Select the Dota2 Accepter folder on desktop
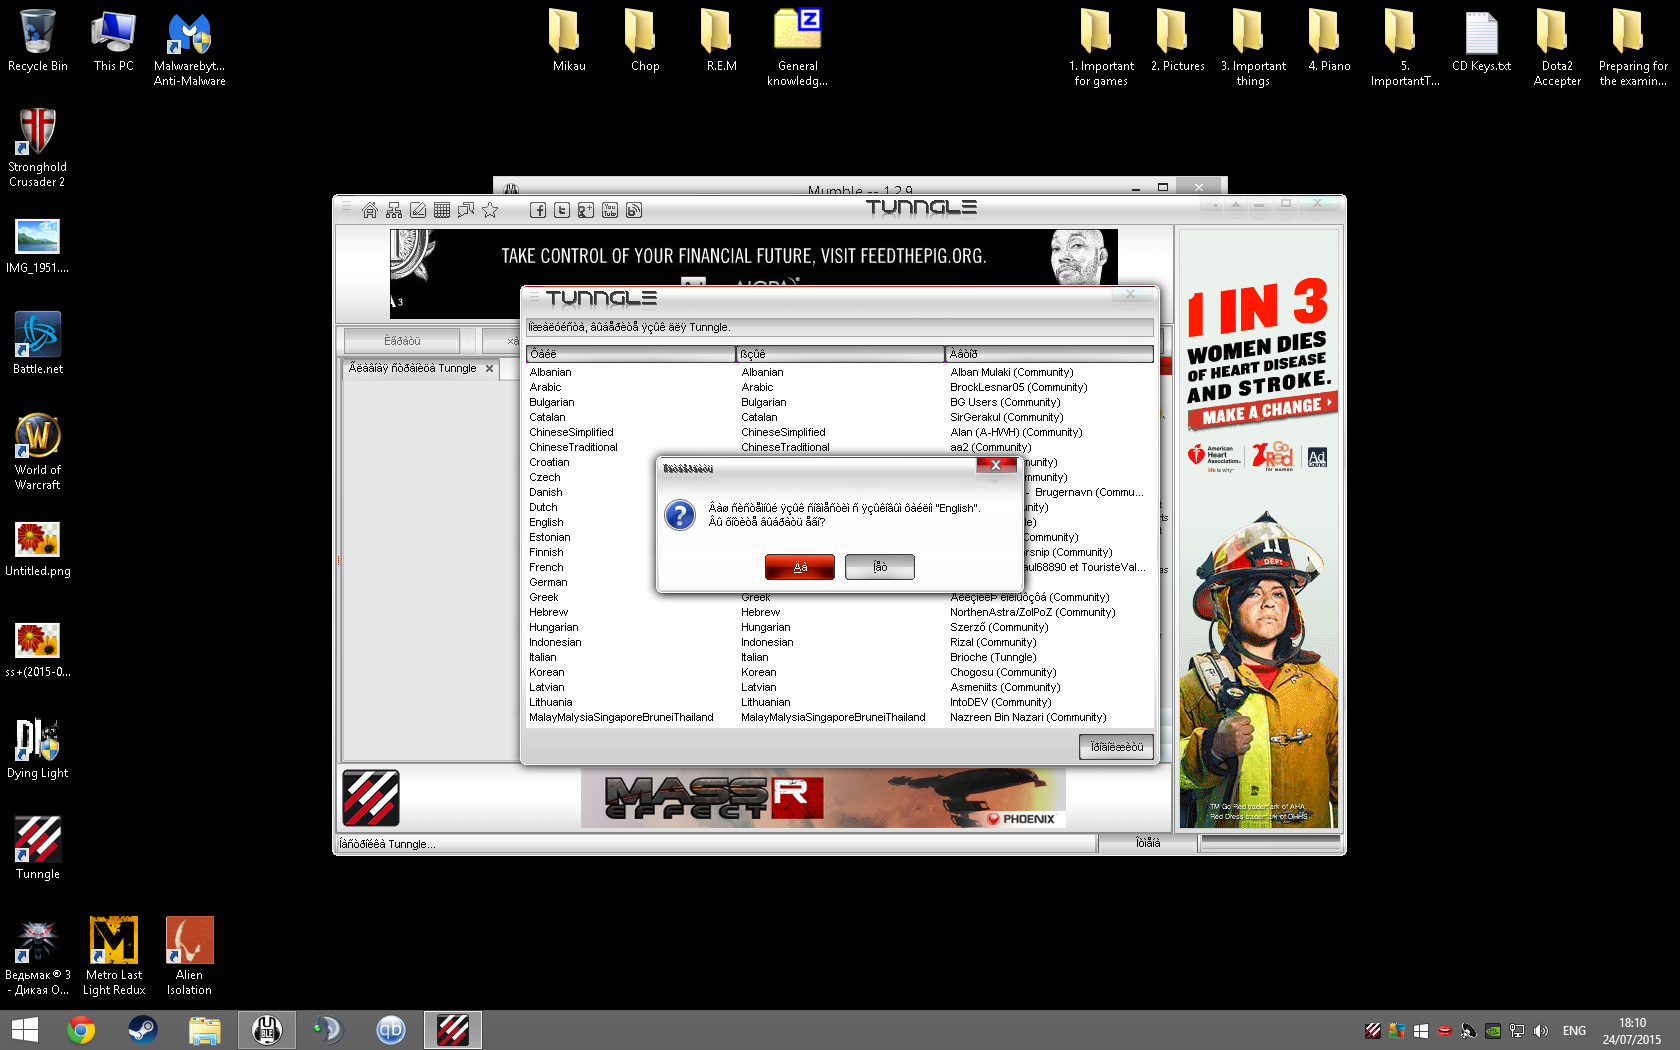Viewport: 1680px width, 1050px height. (x=1558, y=48)
